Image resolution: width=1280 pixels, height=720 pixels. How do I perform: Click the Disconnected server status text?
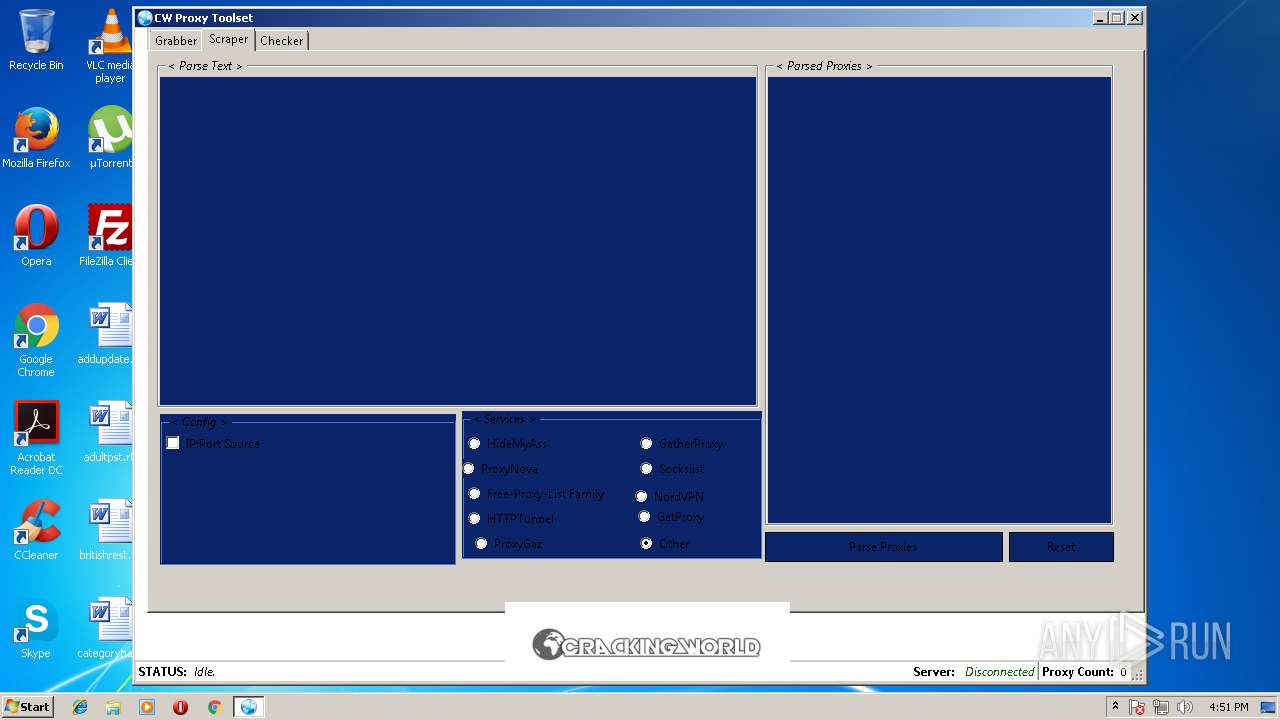point(999,672)
